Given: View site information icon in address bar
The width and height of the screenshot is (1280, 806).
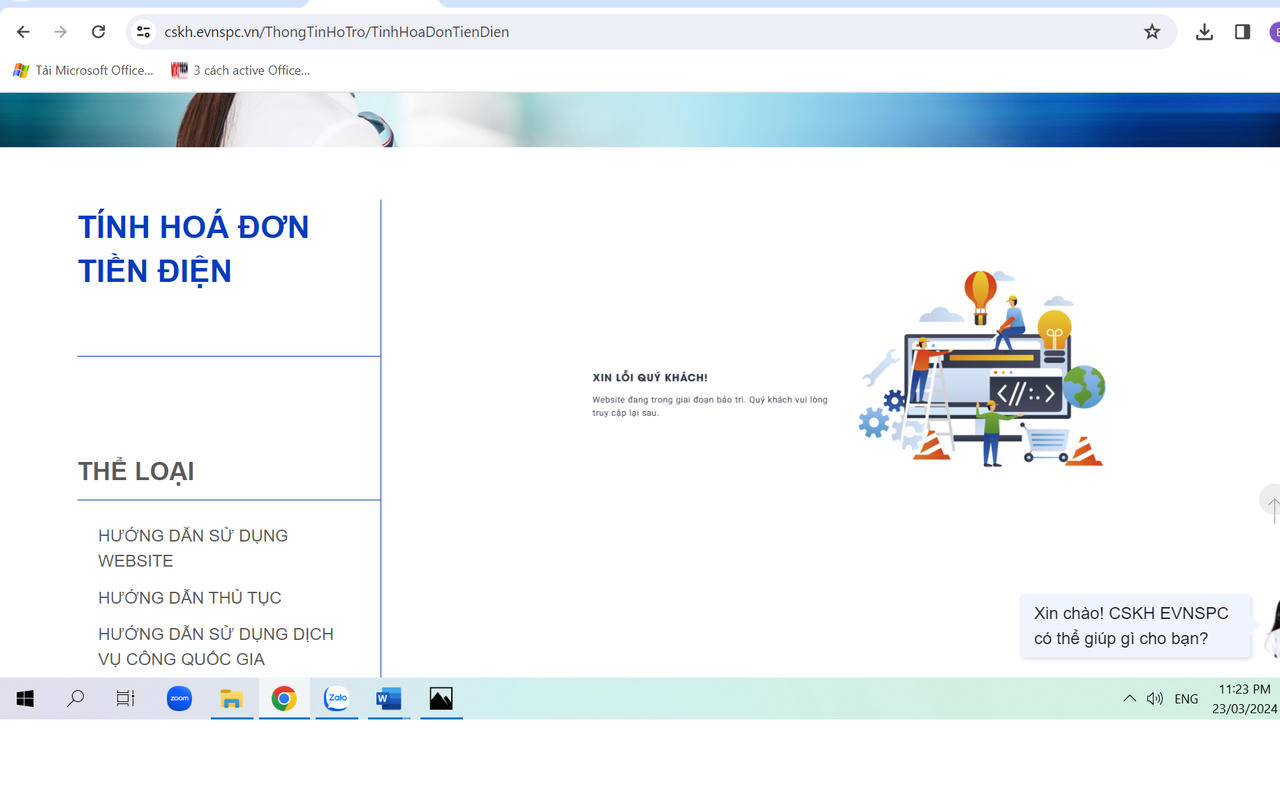Looking at the screenshot, I should 144,32.
